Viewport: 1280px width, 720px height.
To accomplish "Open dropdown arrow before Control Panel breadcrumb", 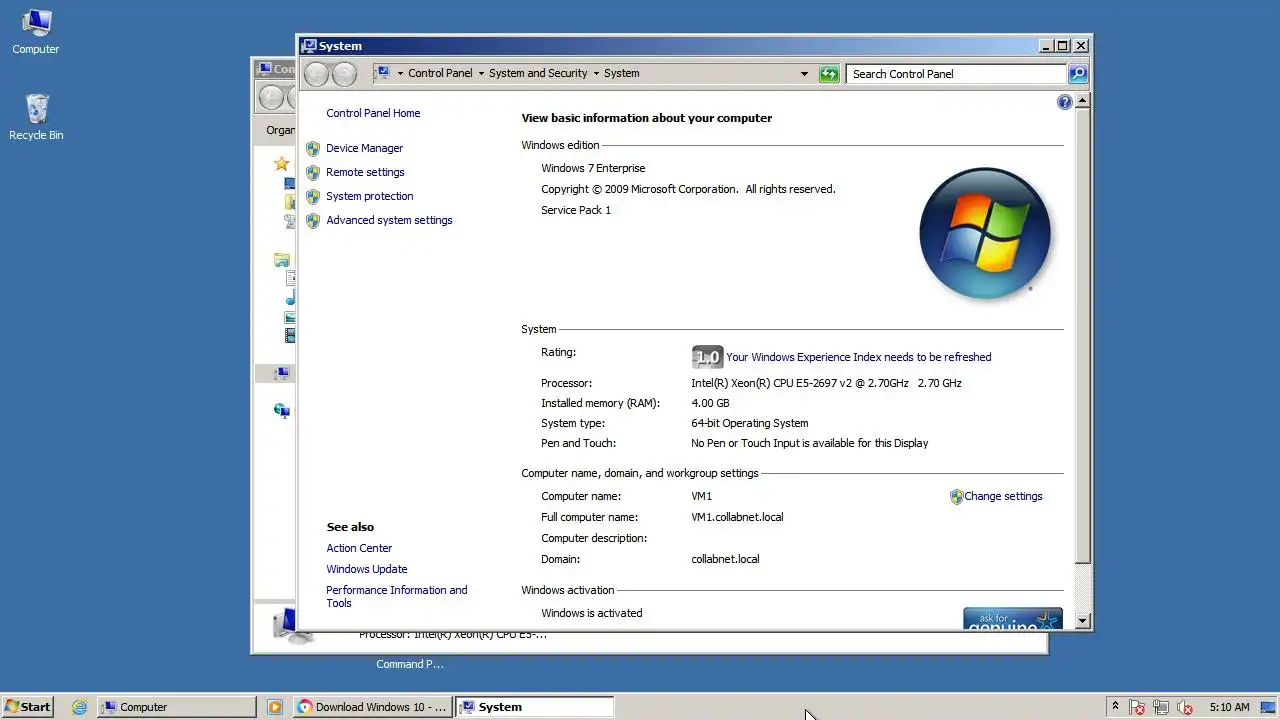I will coord(400,74).
